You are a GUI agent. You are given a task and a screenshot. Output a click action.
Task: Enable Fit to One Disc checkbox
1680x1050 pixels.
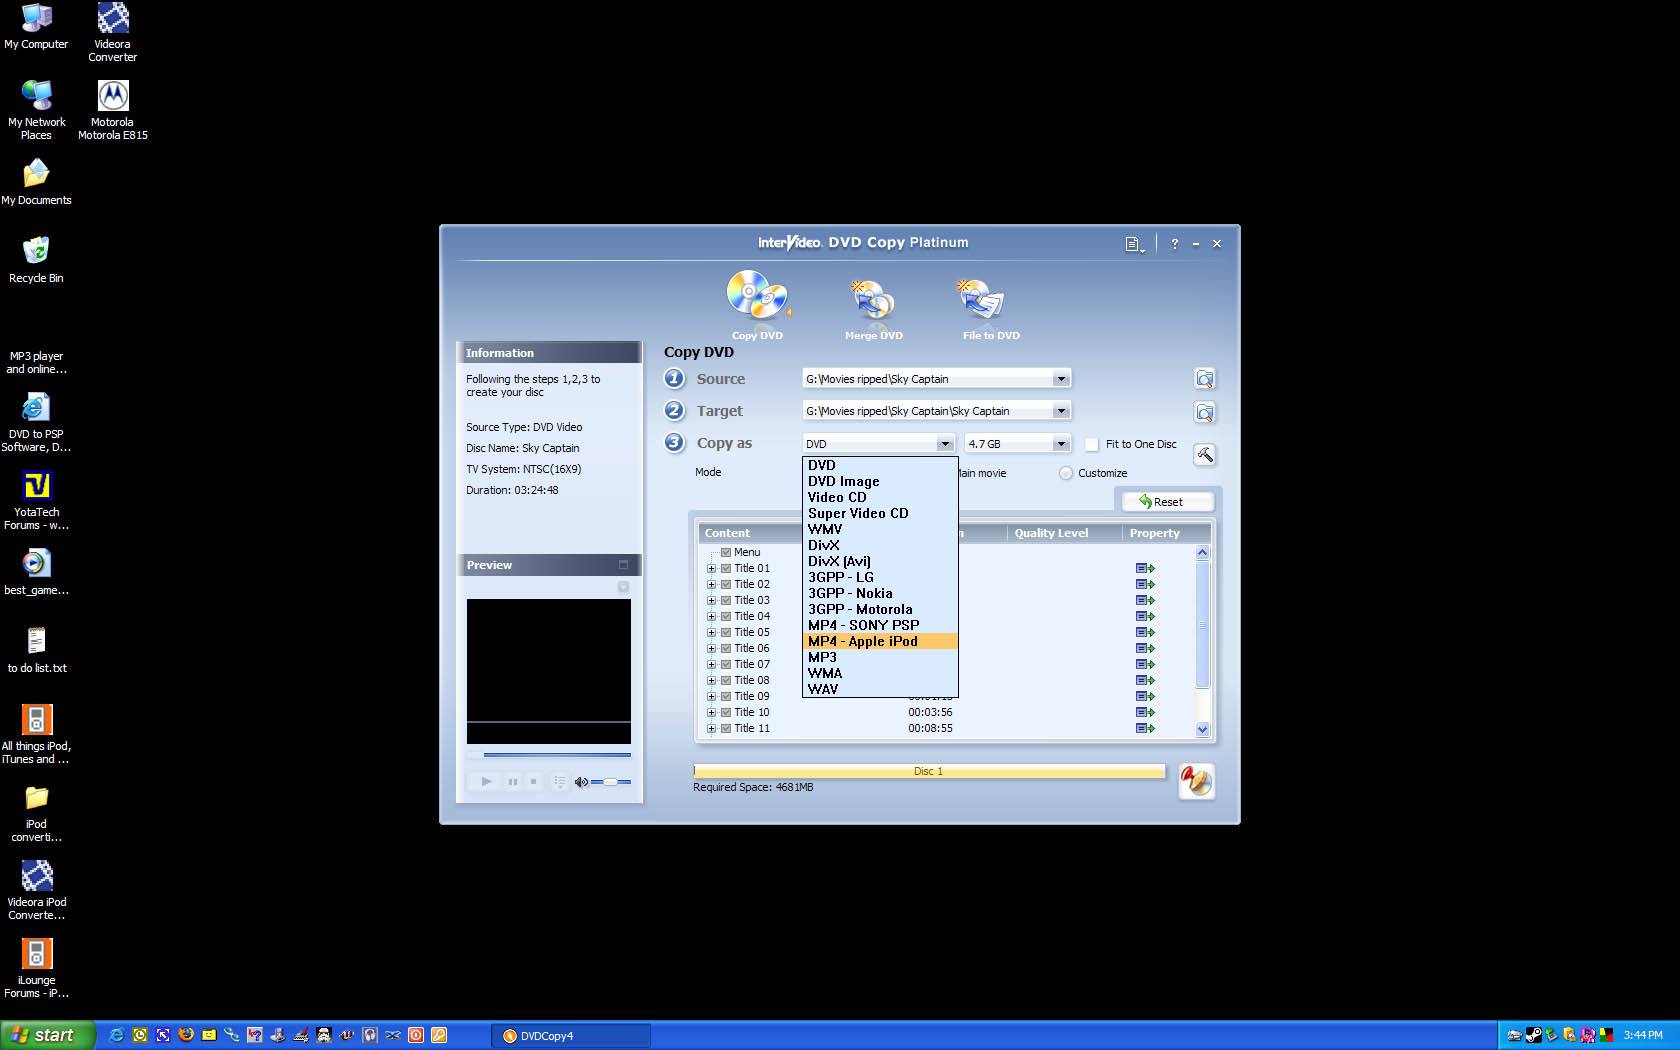pos(1092,444)
